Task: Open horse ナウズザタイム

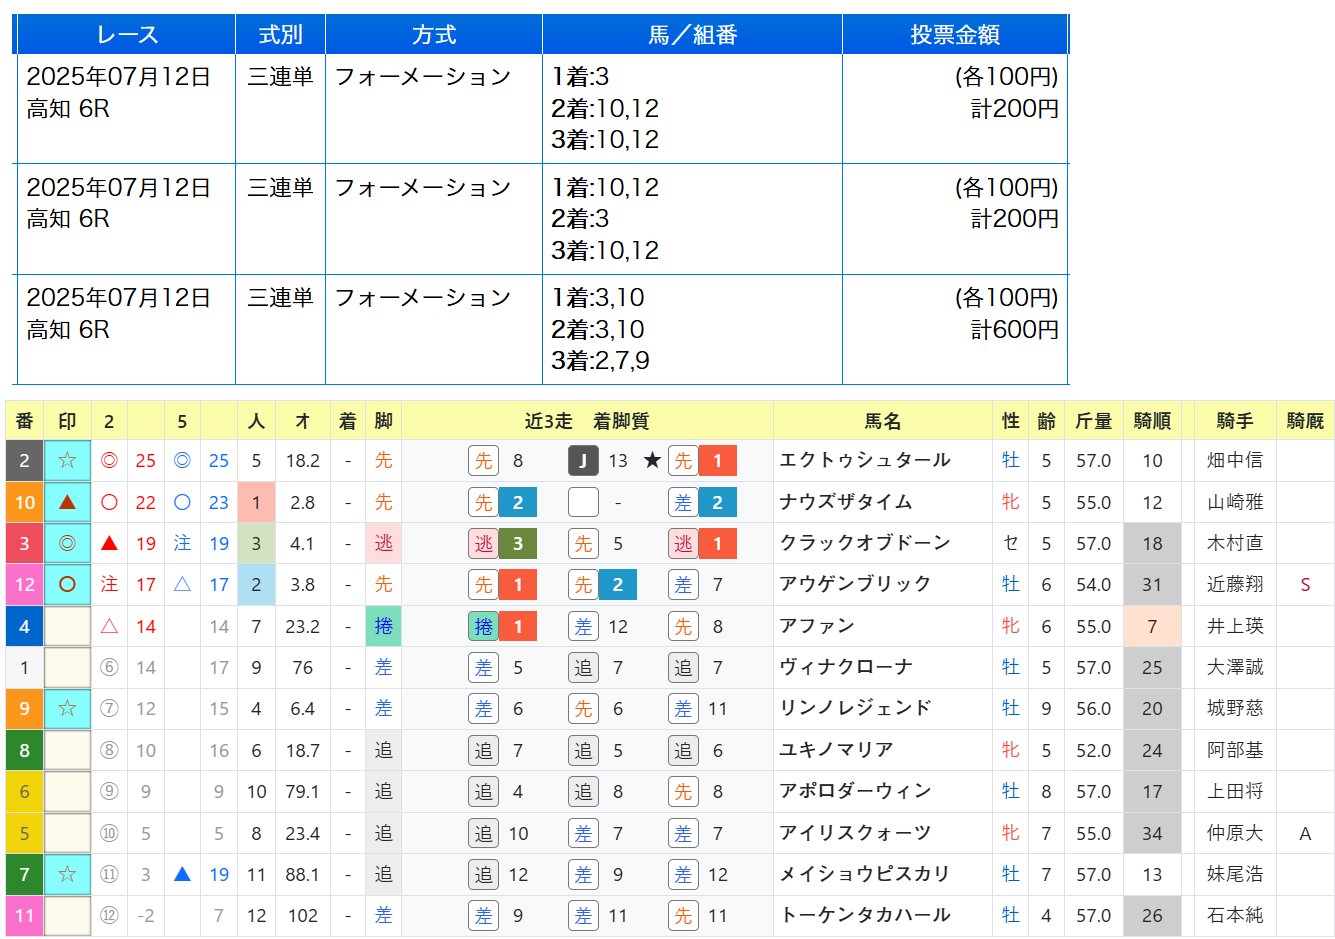Action: pyautogui.click(x=846, y=502)
